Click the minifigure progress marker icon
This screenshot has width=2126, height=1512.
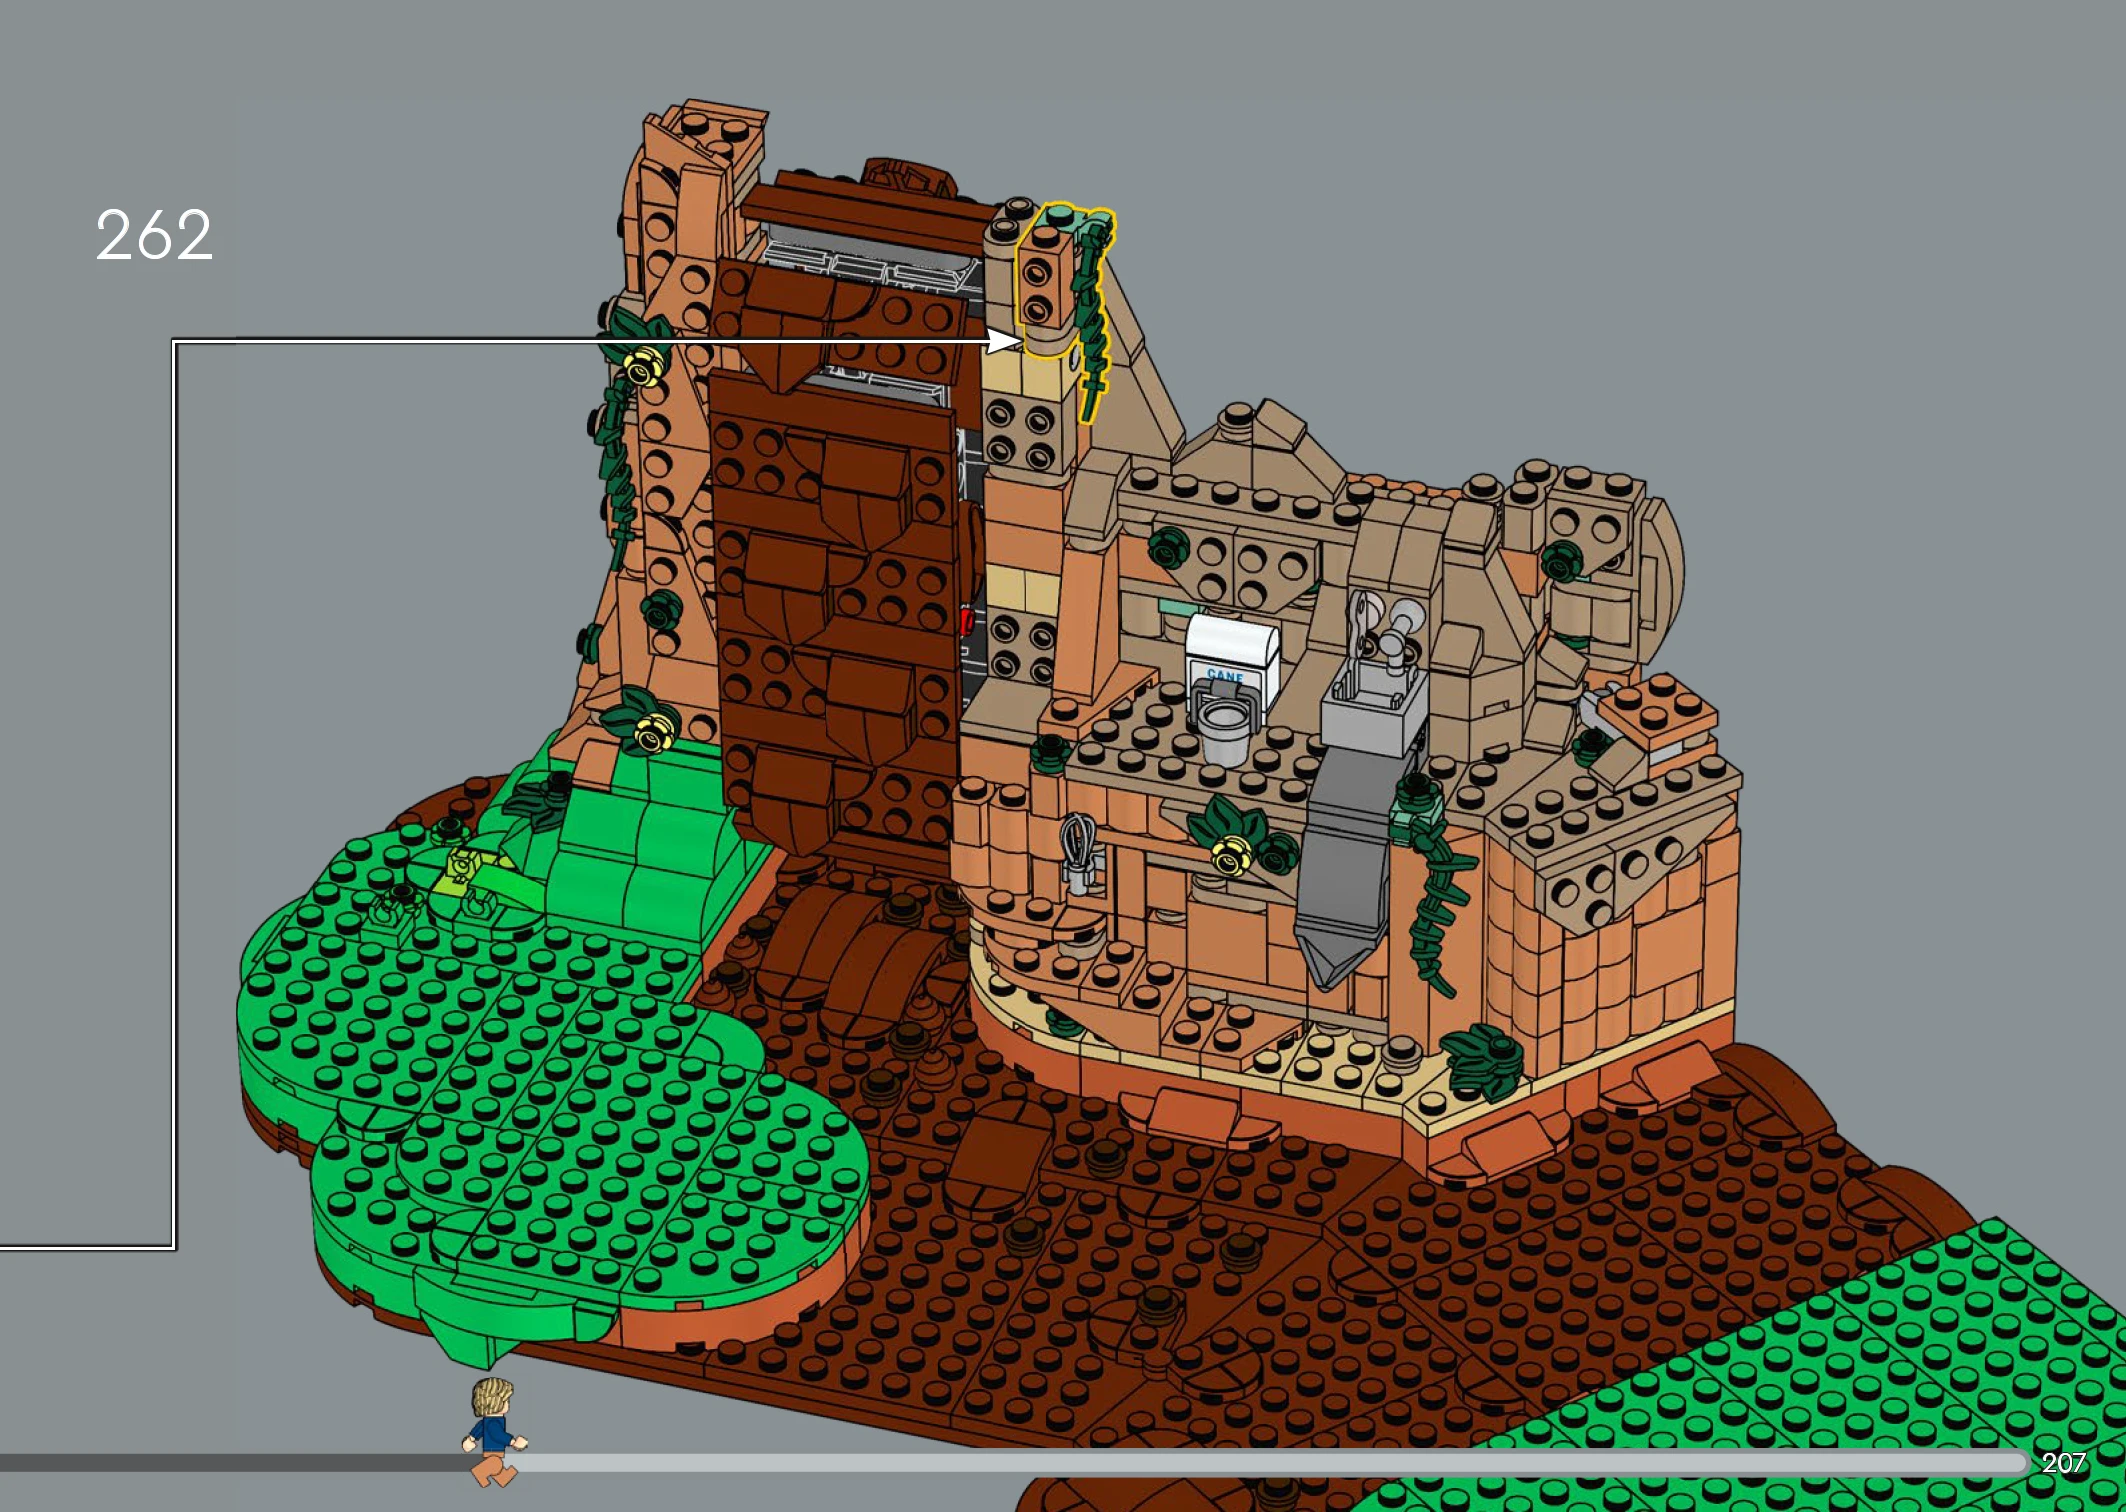pyautogui.click(x=494, y=1432)
